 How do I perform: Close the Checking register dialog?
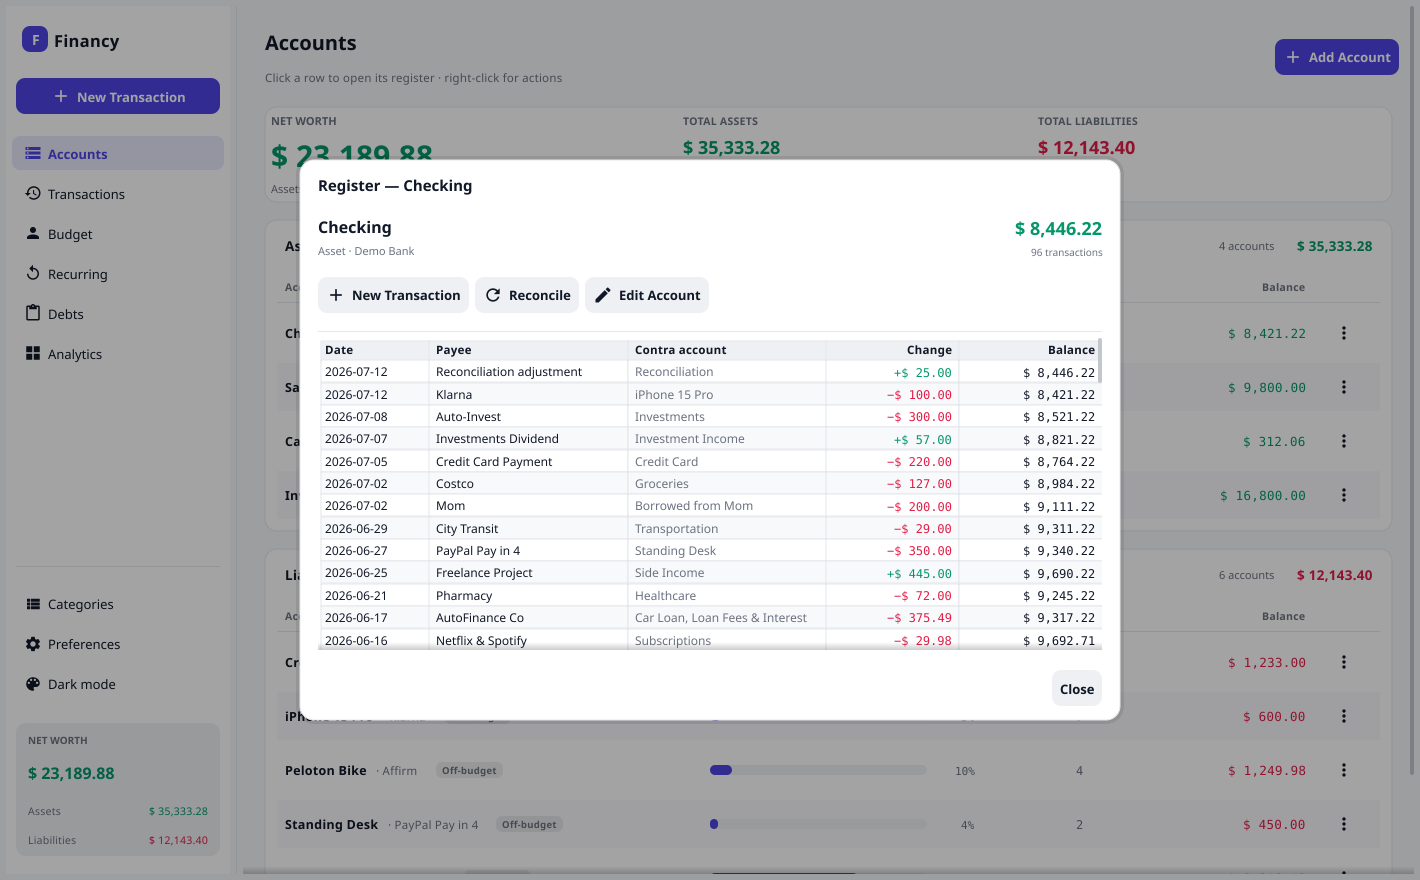[x=1077, y=688]
